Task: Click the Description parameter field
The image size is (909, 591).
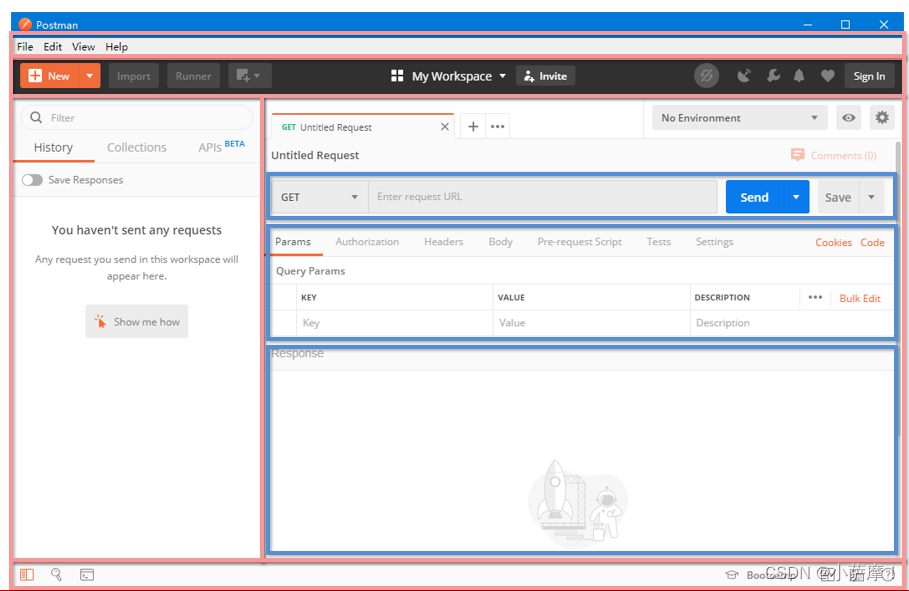Action: 791,322
